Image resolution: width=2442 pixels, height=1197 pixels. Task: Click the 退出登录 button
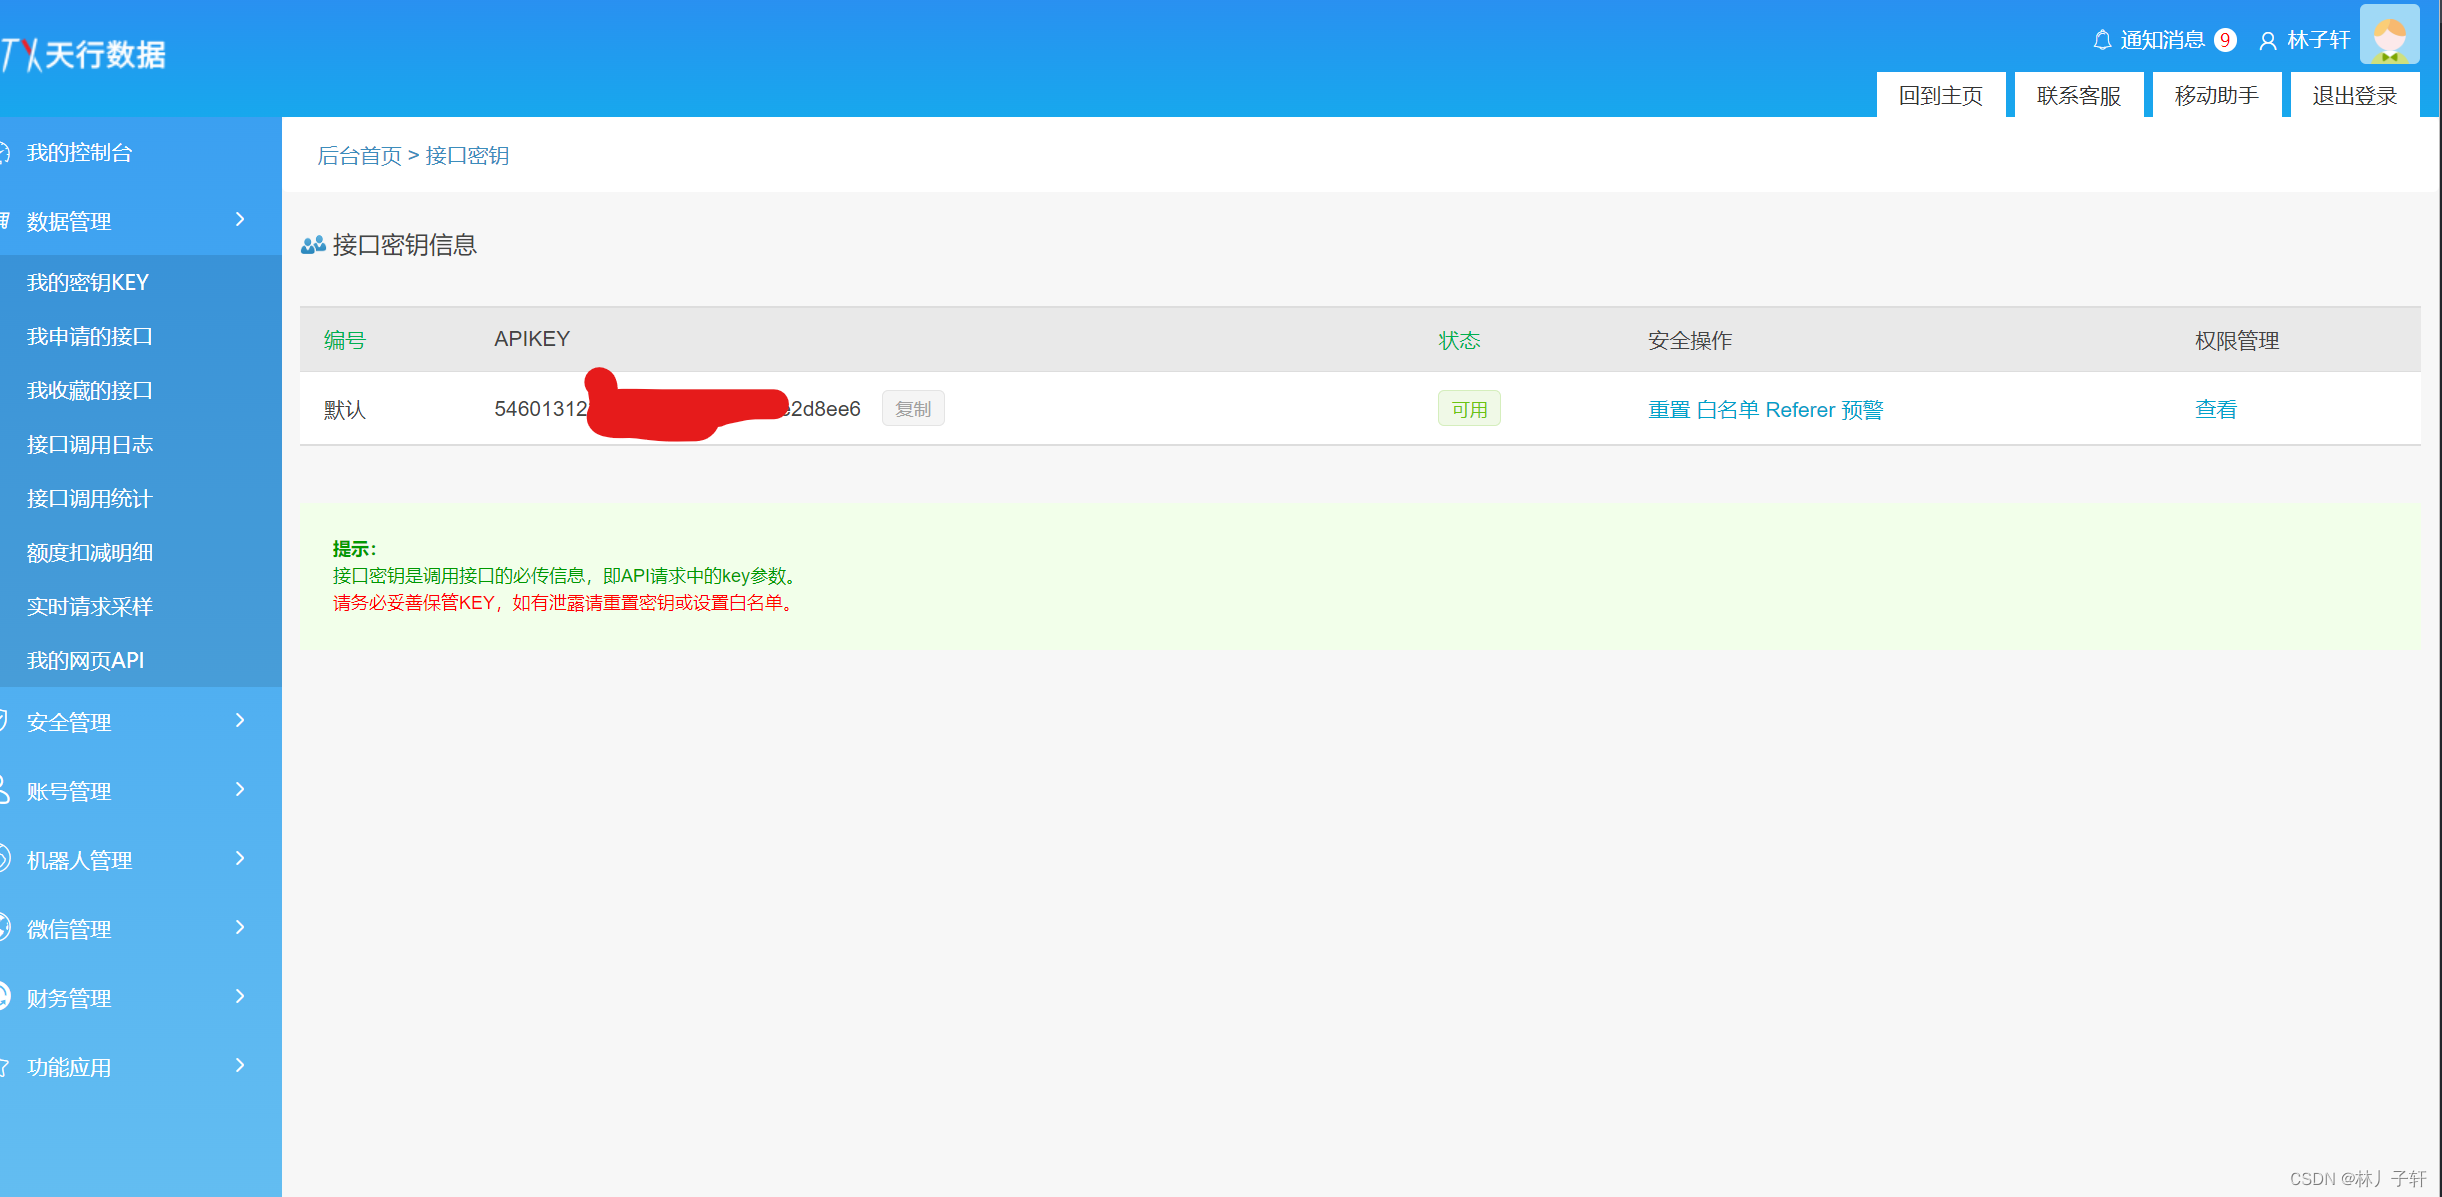(x=2354, y=96)
